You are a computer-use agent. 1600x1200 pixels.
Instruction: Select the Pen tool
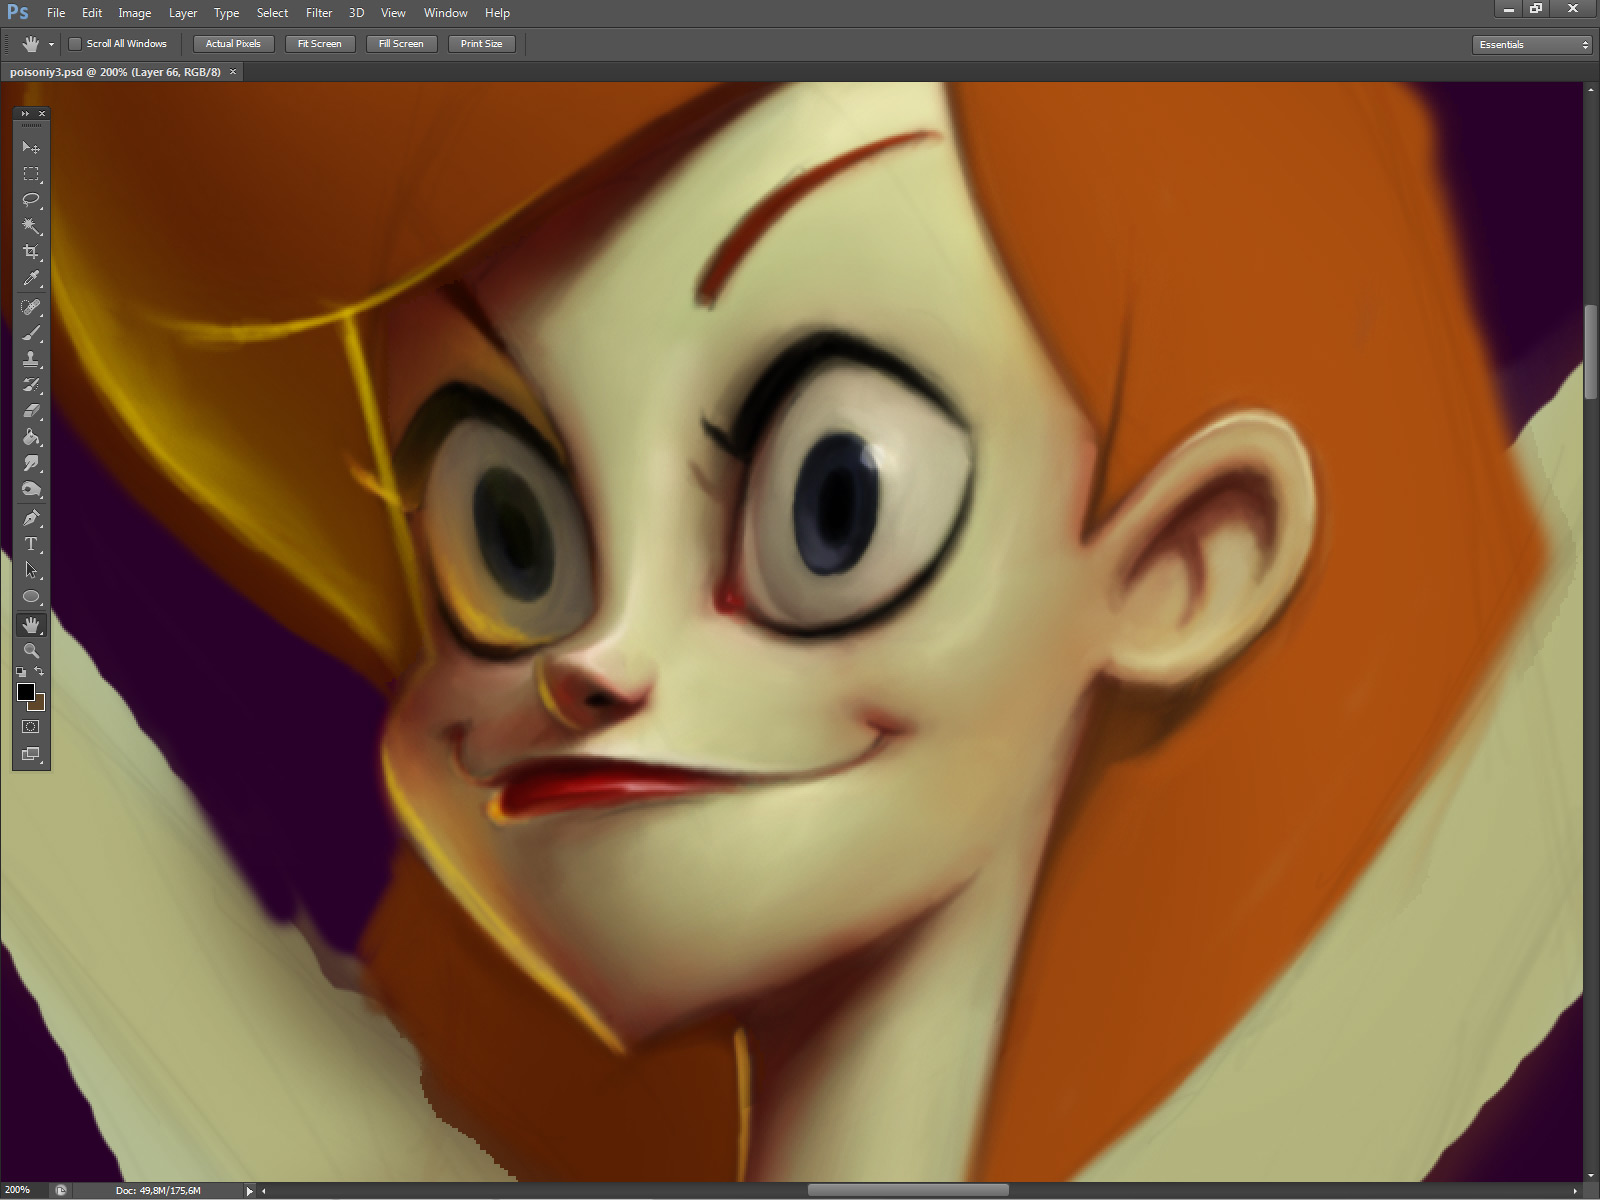(x=31, y=518)
